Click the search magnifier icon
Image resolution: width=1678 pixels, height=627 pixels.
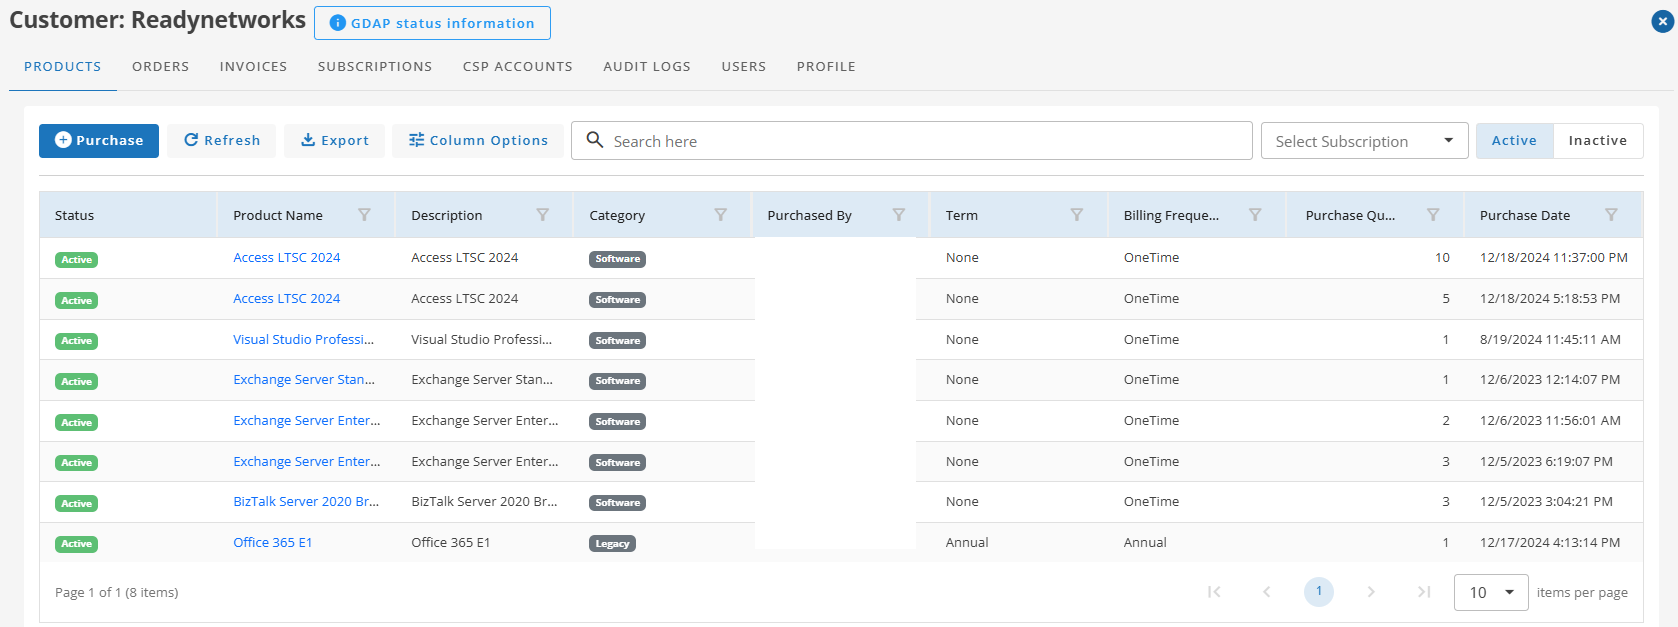594,140
